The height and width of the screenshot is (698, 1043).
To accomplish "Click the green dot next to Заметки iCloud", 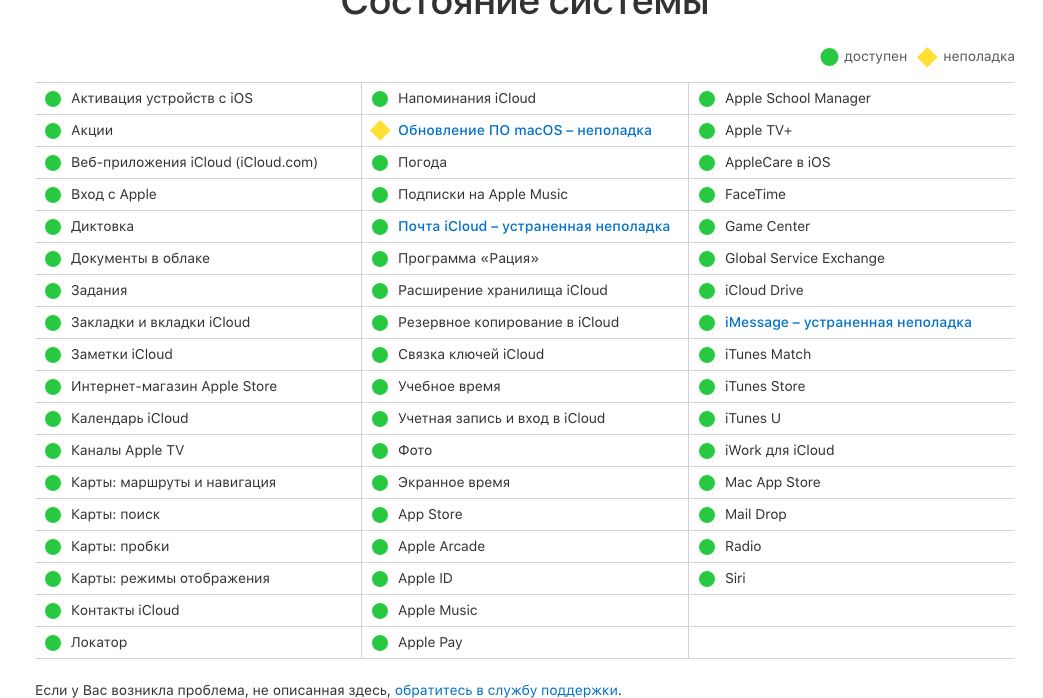I will click(53, 354).
